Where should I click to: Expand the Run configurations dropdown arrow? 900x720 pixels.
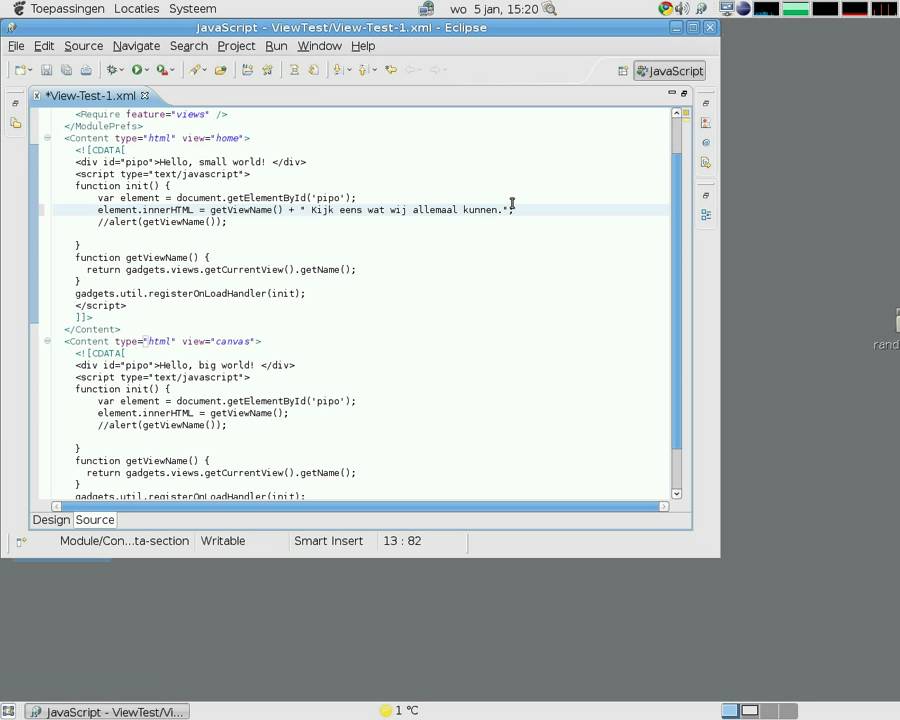146,70
